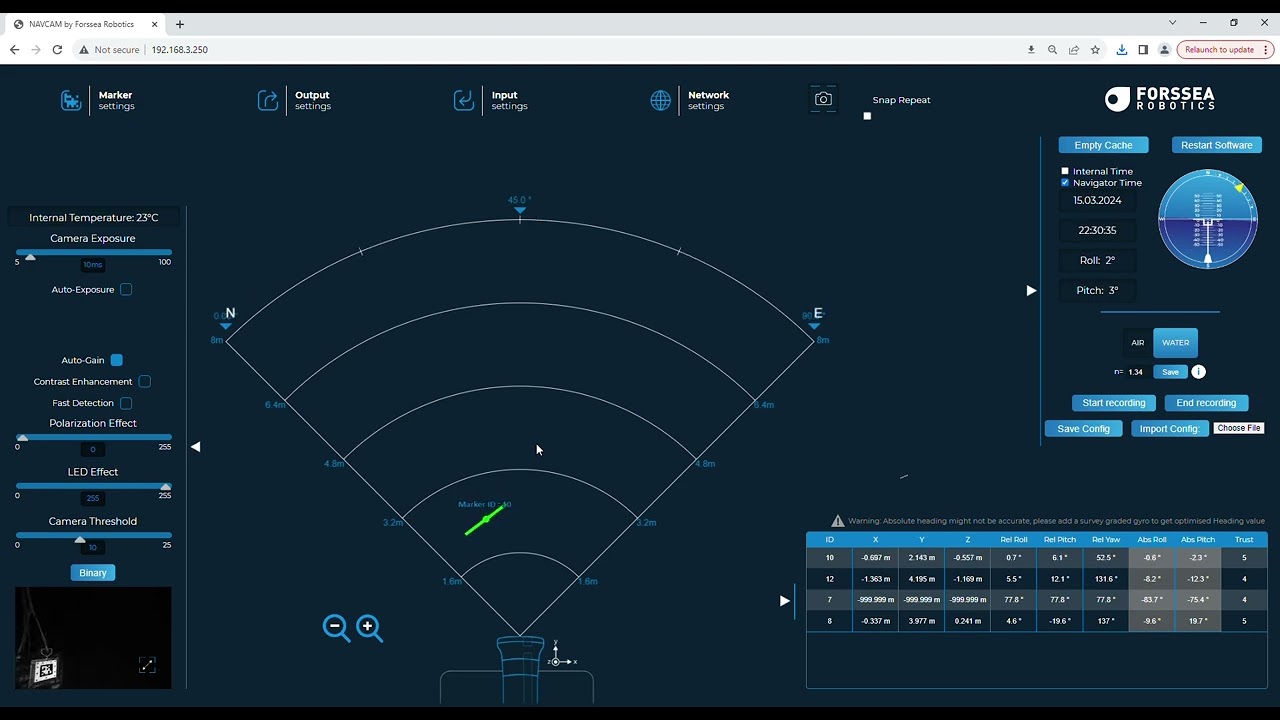Click Restart Software button
Screen dimensions: 1280x720
pos(1216,145)
